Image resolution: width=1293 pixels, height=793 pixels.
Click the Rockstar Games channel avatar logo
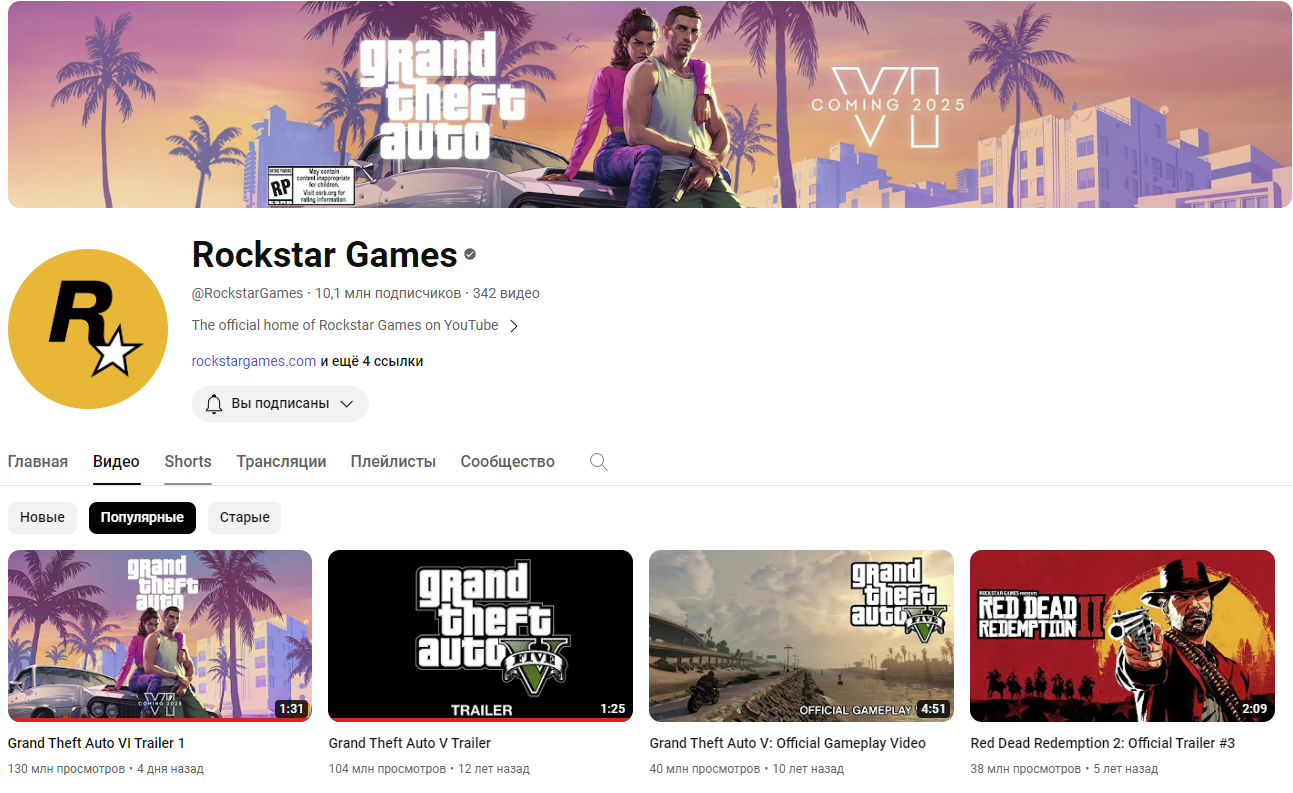tap(88, 329)
